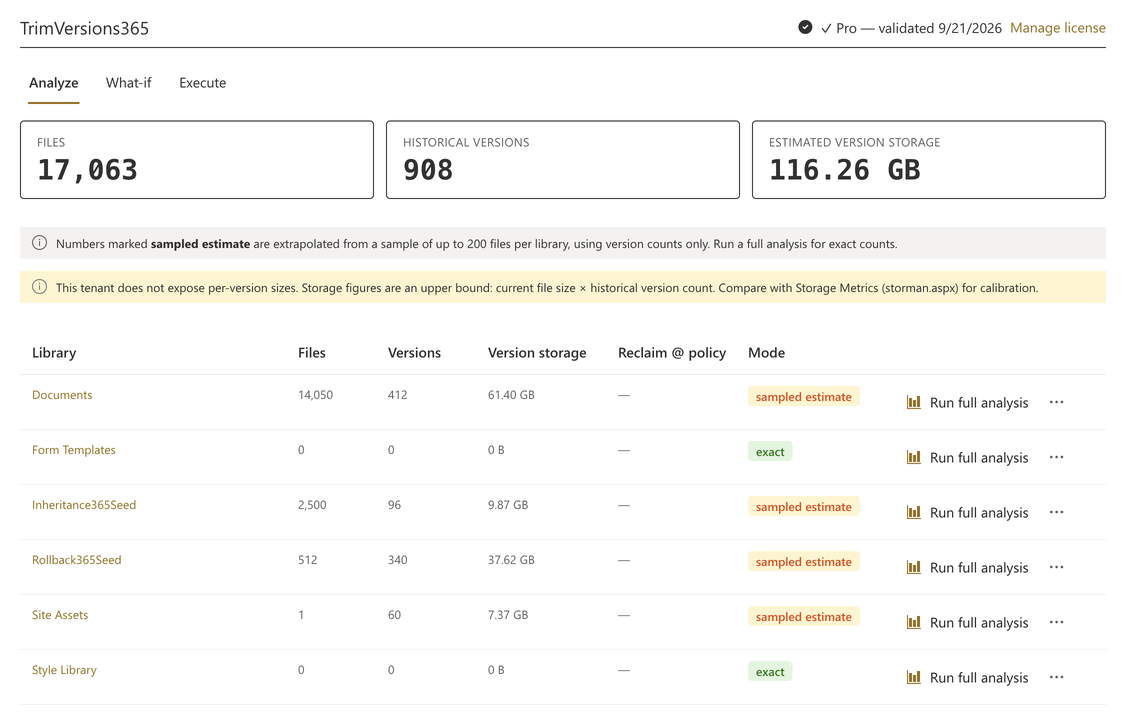The image size is (1126, 724).
Task: Open the more options ellipsis for Rollback365Seed
Action: click(1056, 567)
